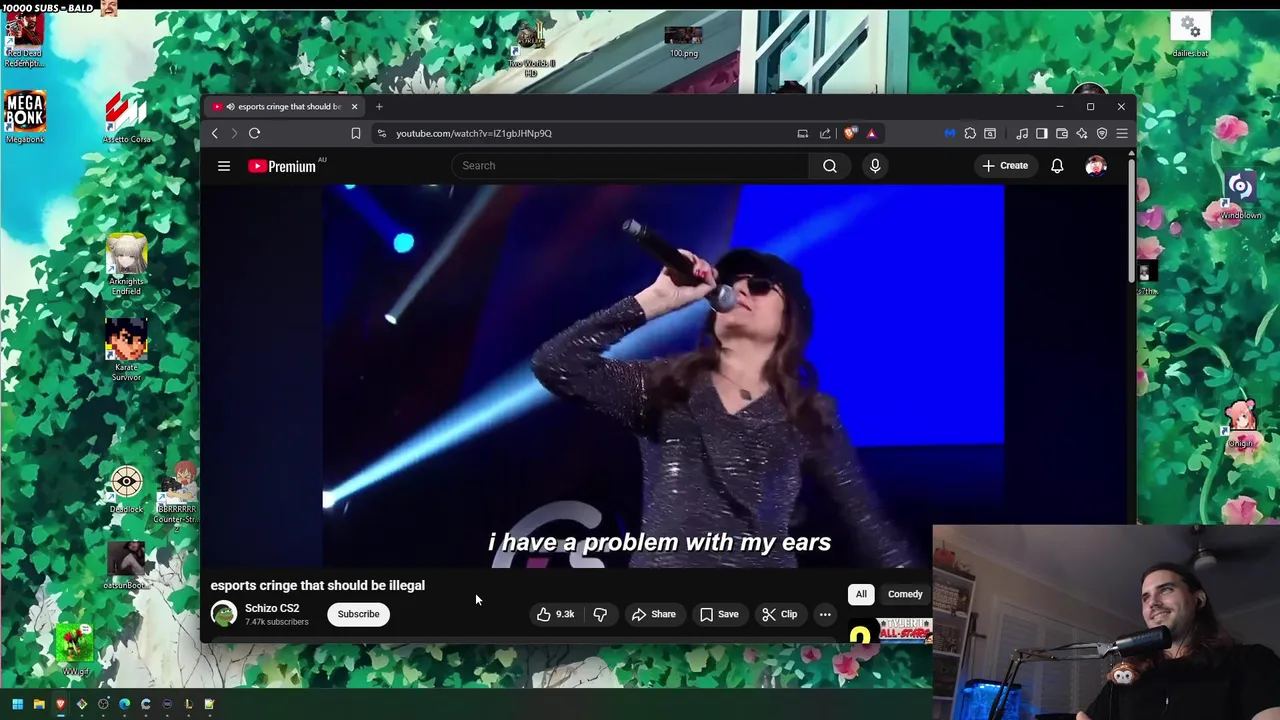Subscribe to the Schizo CS2 channel
Viewport: 1280px width, 720px height.
pos(358,614)
